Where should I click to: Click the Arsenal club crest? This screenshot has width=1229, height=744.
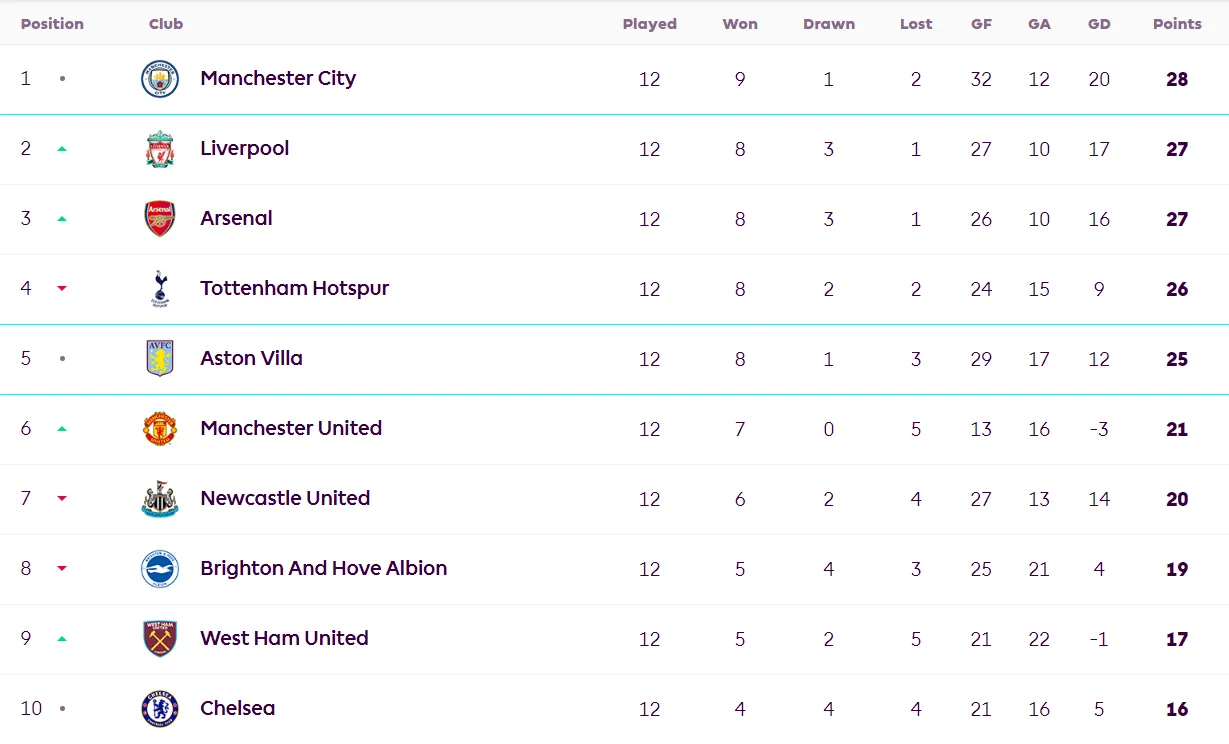160,219
